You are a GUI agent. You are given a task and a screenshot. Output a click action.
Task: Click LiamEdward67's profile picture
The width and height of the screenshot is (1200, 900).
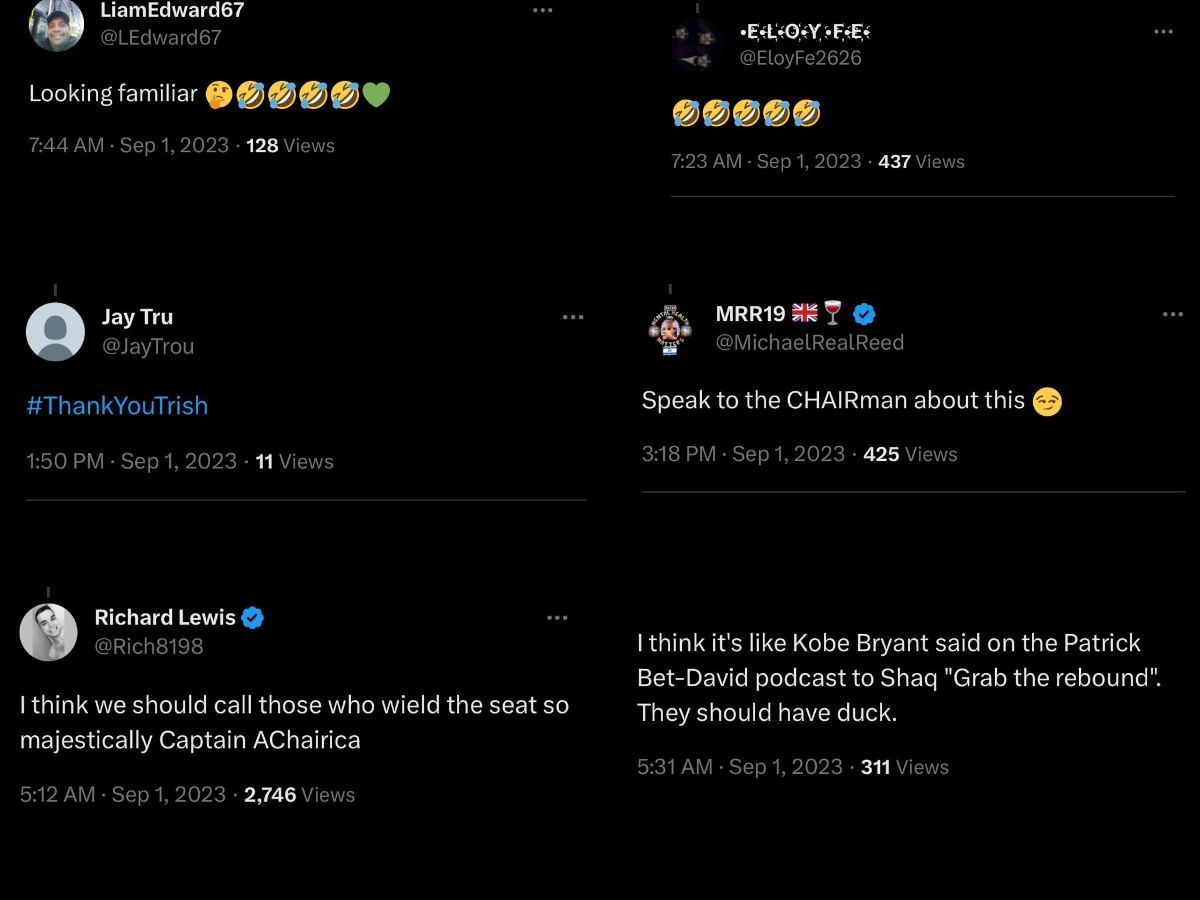point(56,24)
